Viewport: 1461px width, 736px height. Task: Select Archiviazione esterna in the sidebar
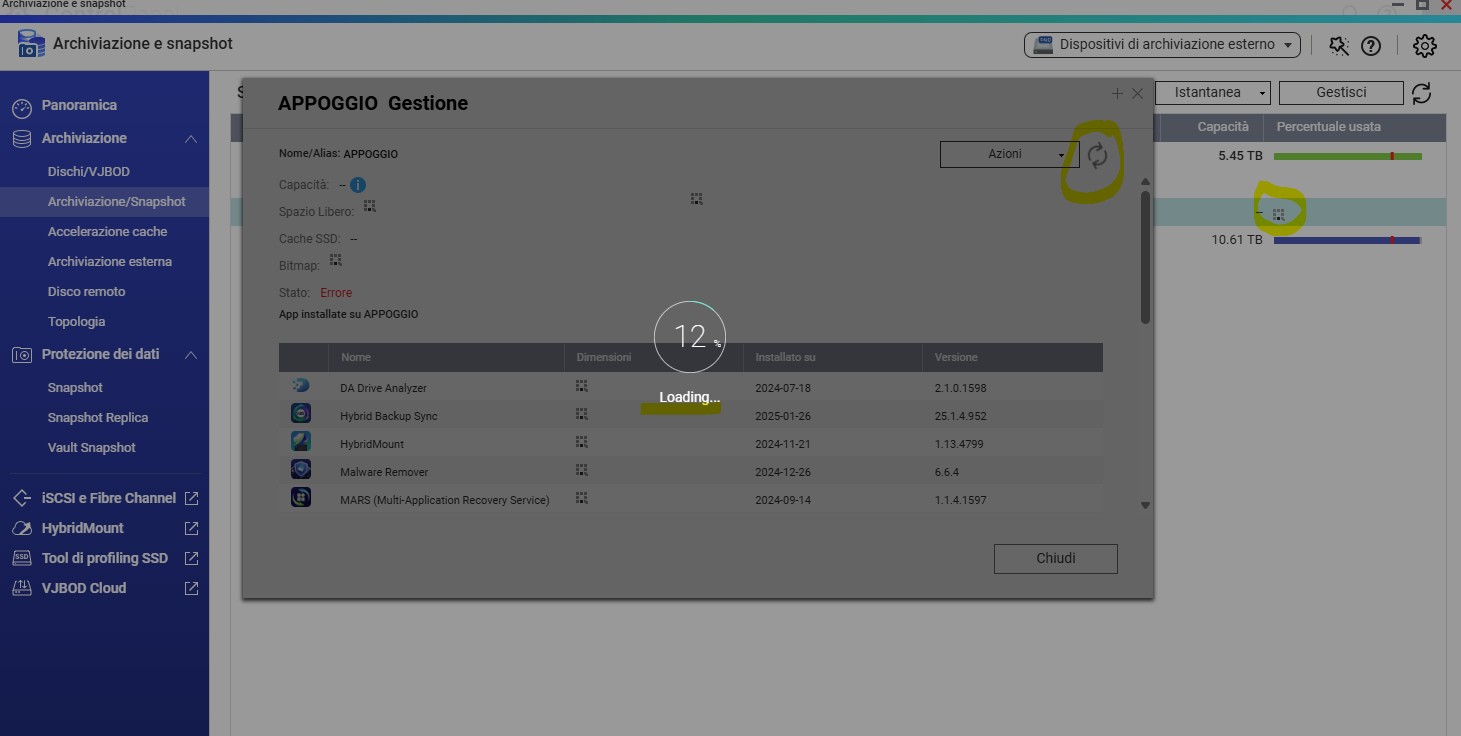click(x=110, y=262)
